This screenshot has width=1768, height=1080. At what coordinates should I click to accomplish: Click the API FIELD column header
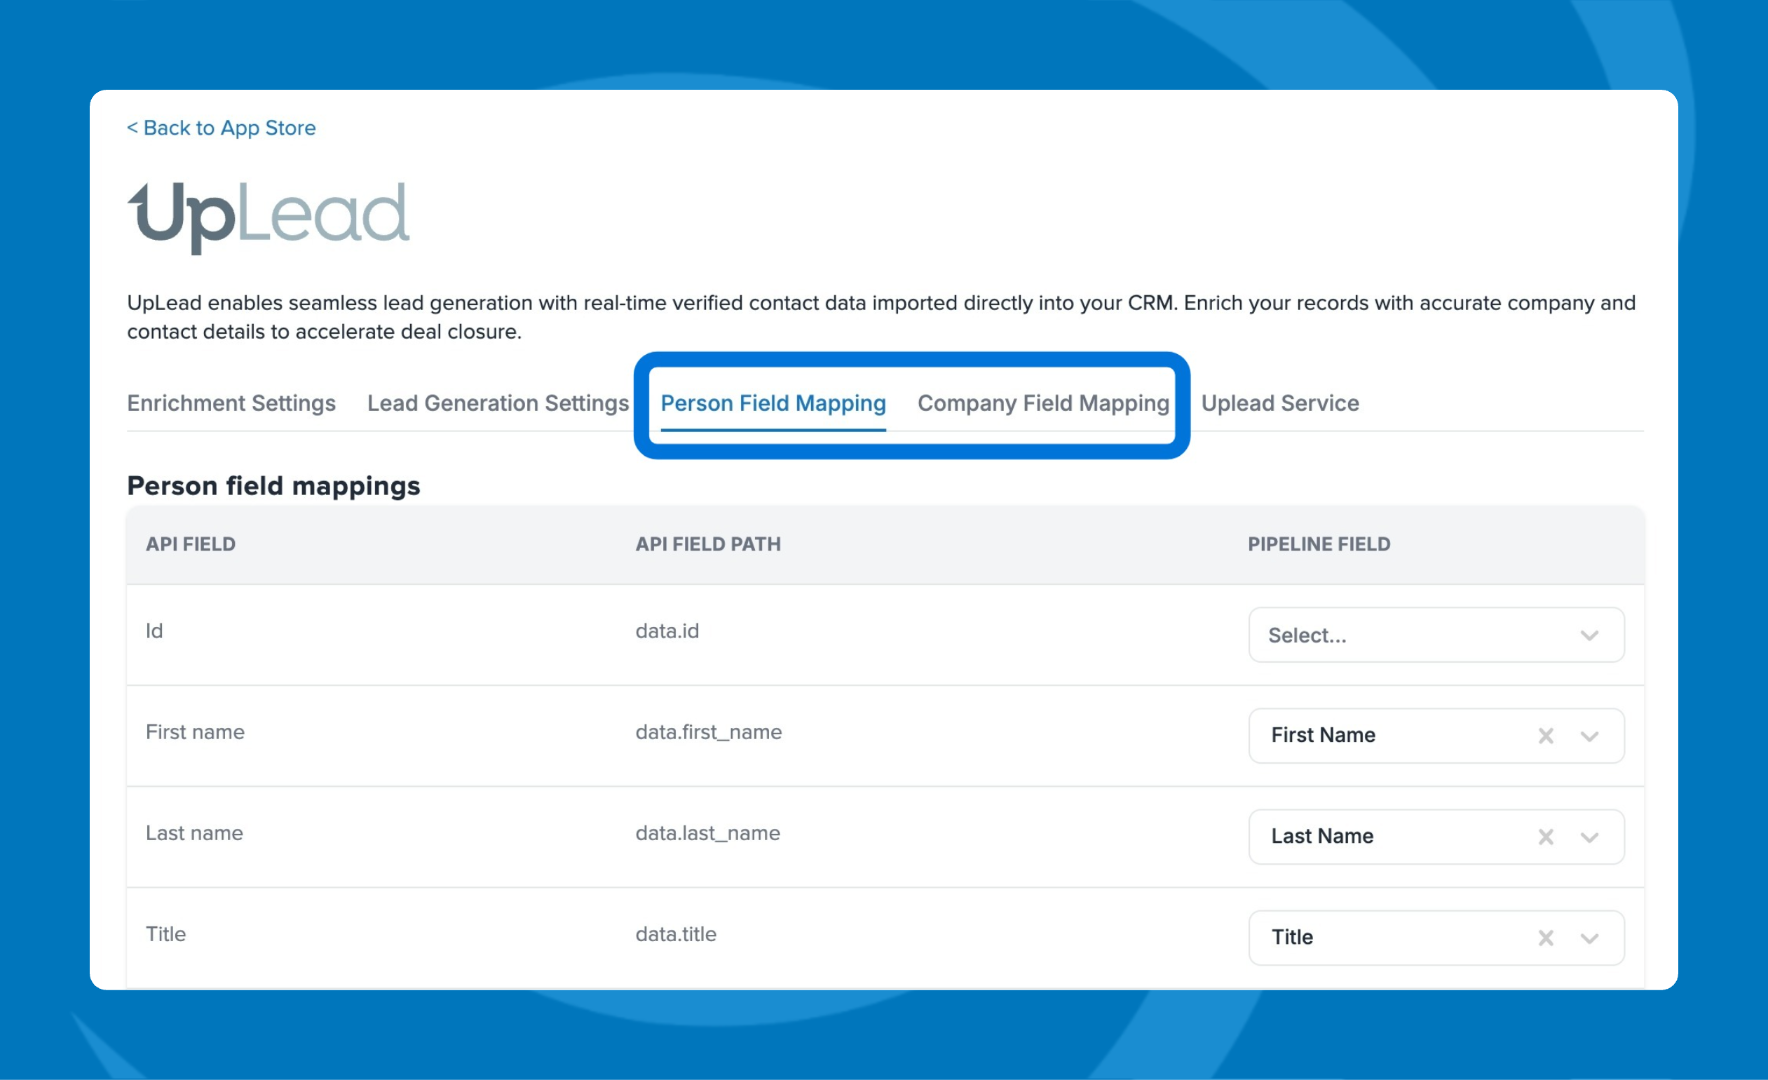(x=191, y=544)
